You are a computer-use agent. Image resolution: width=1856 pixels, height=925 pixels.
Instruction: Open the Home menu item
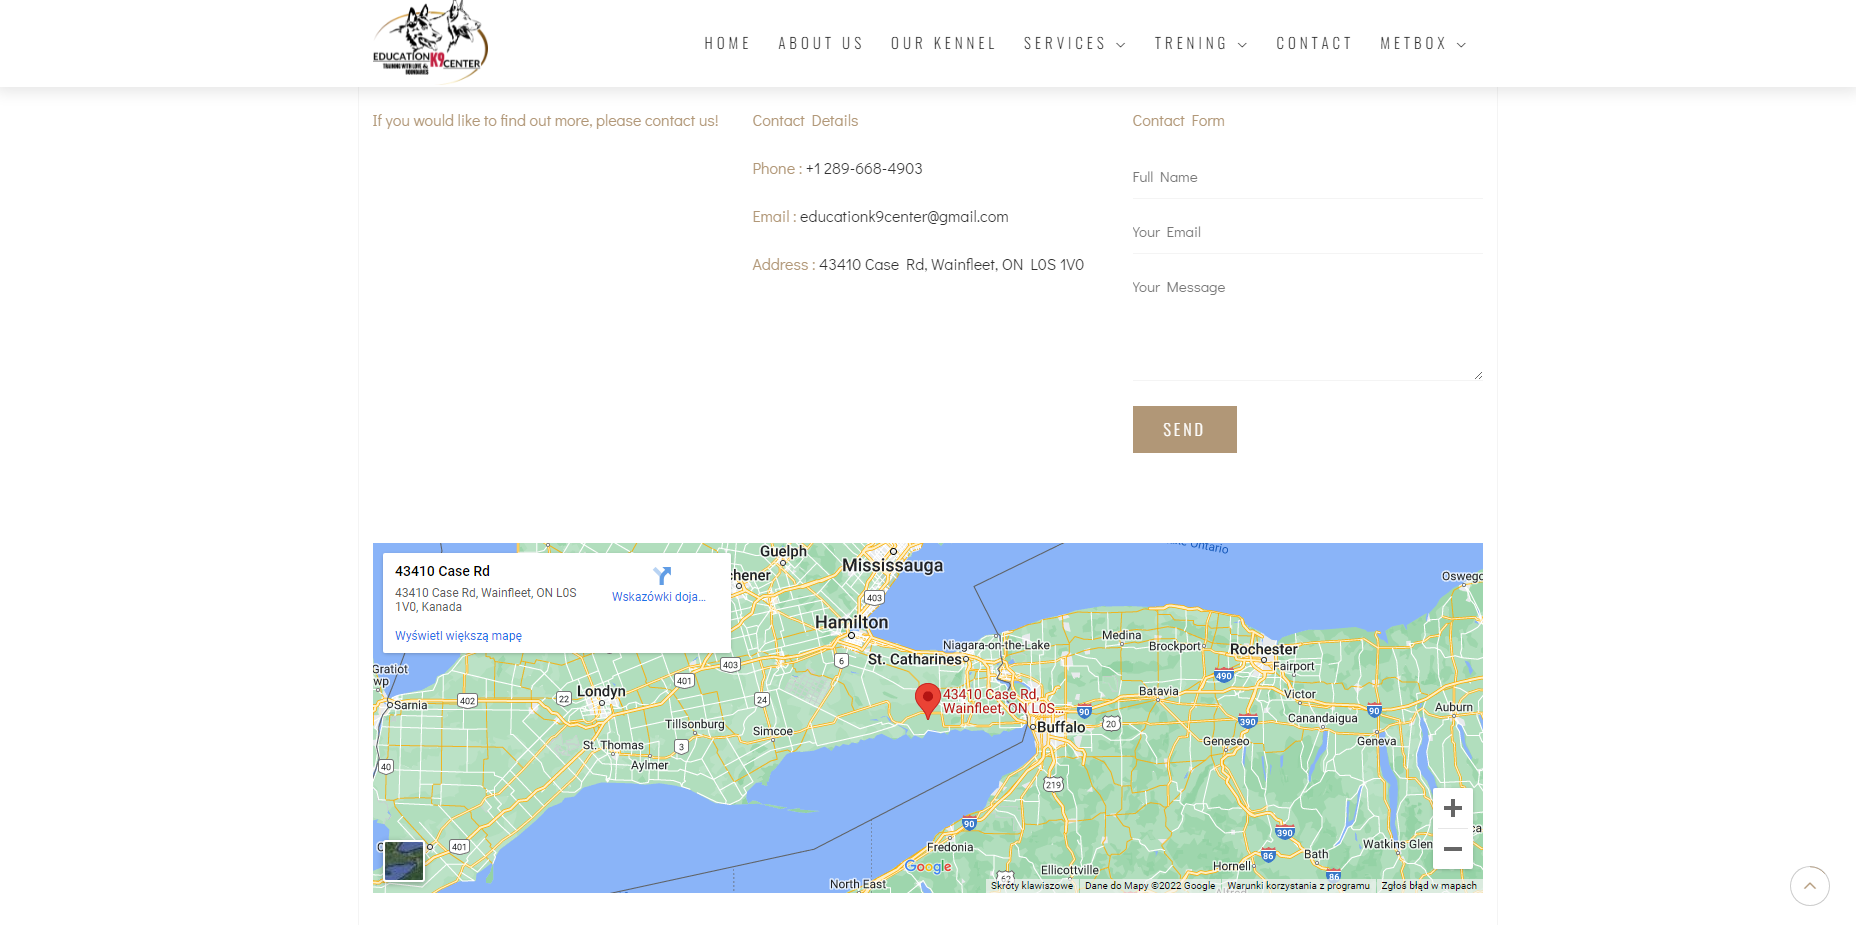coord(727,44)
